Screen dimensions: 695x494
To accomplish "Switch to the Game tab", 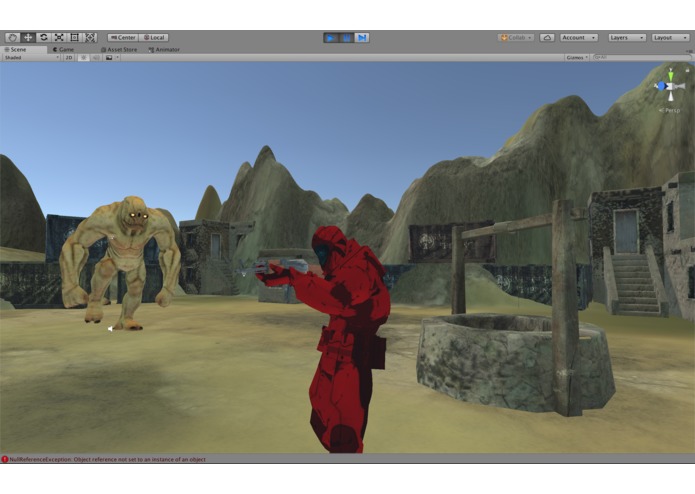I will click(63, 50).
